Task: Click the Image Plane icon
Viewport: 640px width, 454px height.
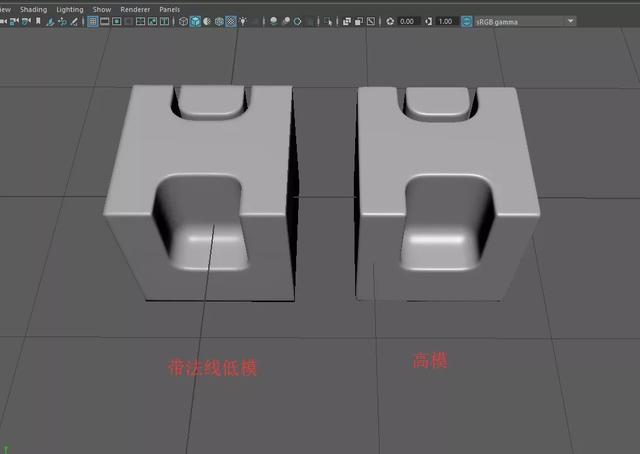Action: [x=50, y=21]
